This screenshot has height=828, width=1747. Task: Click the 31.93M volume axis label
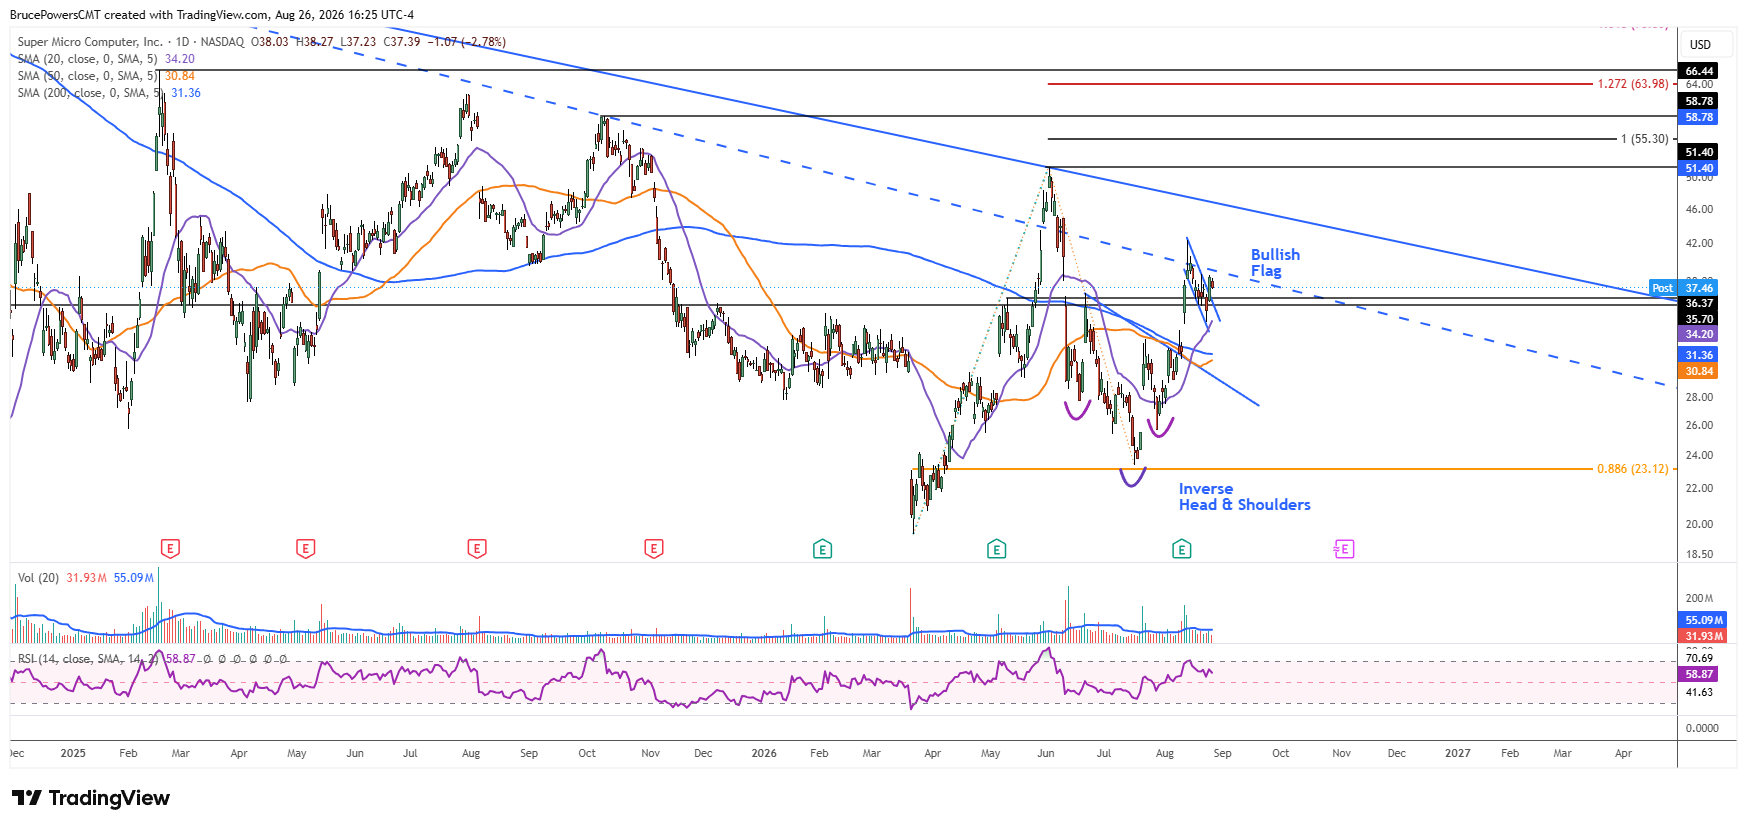[1703, 636]
